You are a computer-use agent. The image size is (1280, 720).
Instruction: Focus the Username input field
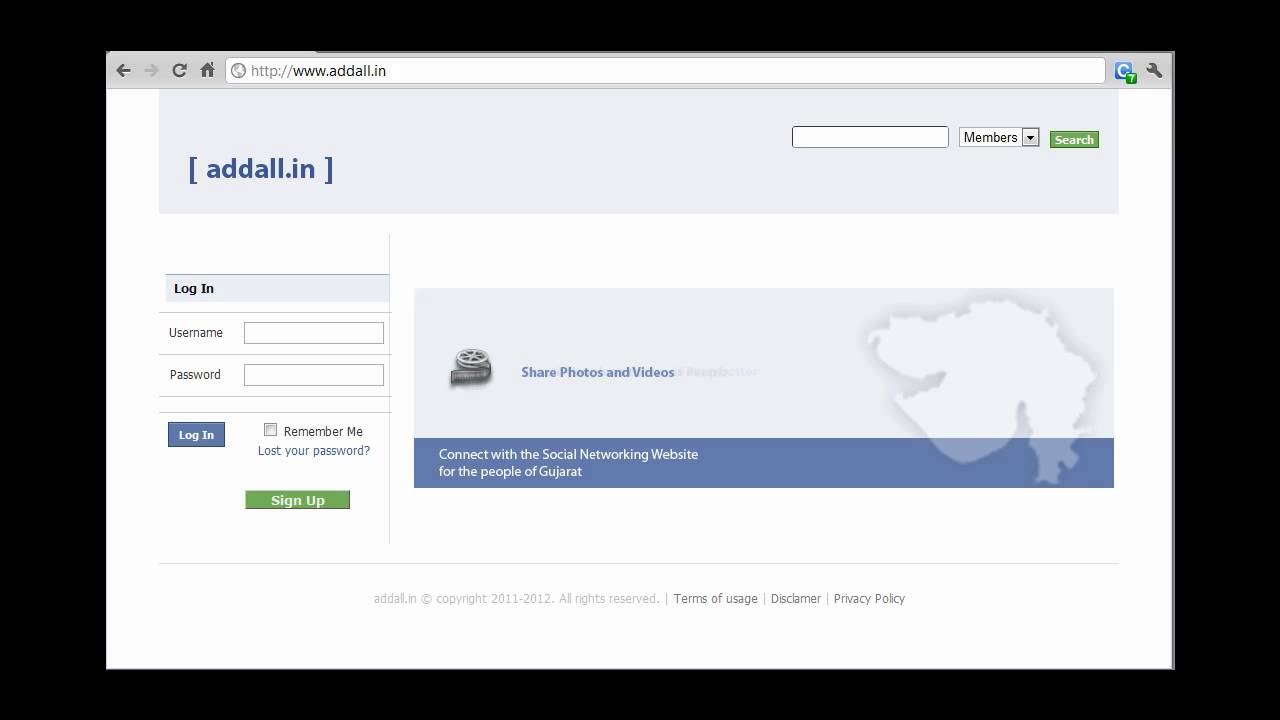pyautogui.click(x=314, y=333)
